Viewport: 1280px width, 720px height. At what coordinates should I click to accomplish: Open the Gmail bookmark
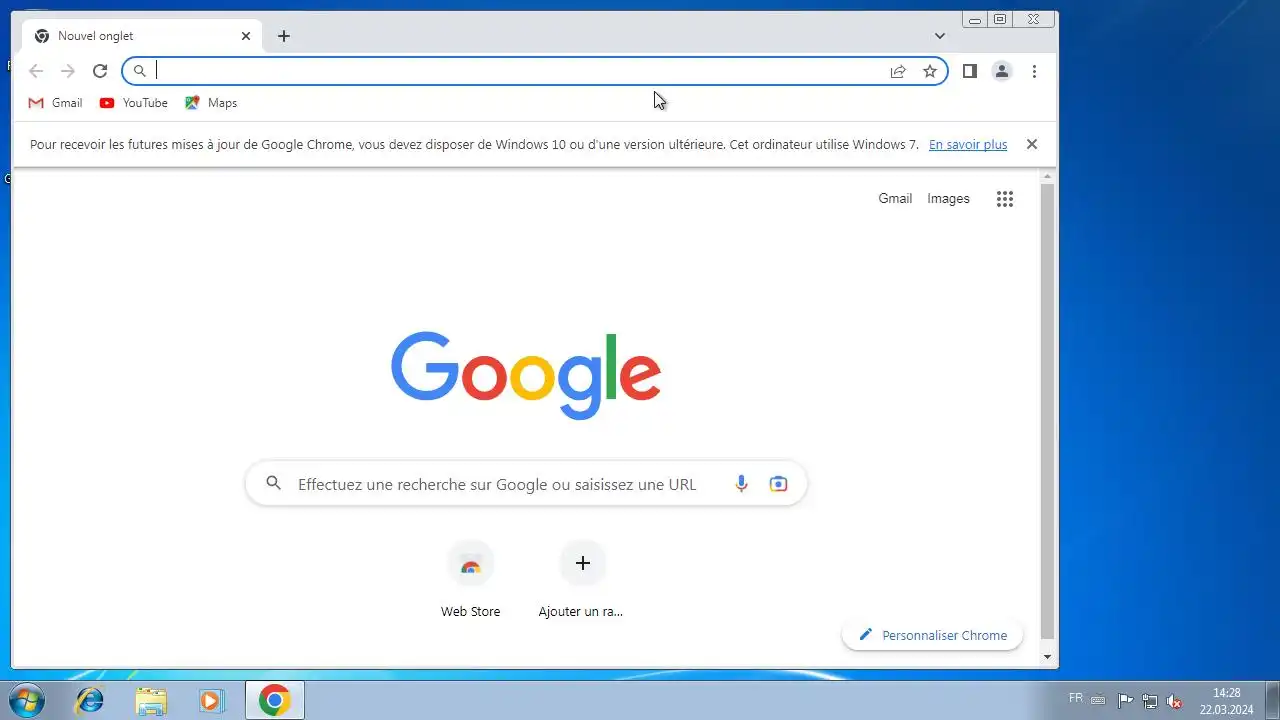(x=56, y=103)
